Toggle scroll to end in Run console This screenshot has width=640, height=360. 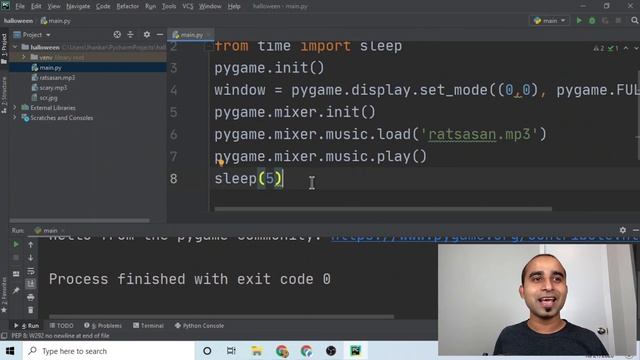[x=31, y=284]
